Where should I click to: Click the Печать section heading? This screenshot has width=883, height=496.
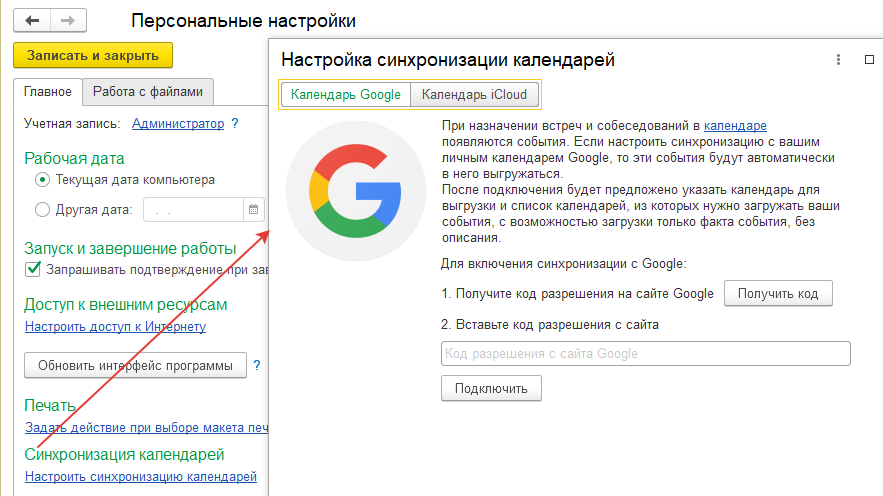tap(50, 405)
